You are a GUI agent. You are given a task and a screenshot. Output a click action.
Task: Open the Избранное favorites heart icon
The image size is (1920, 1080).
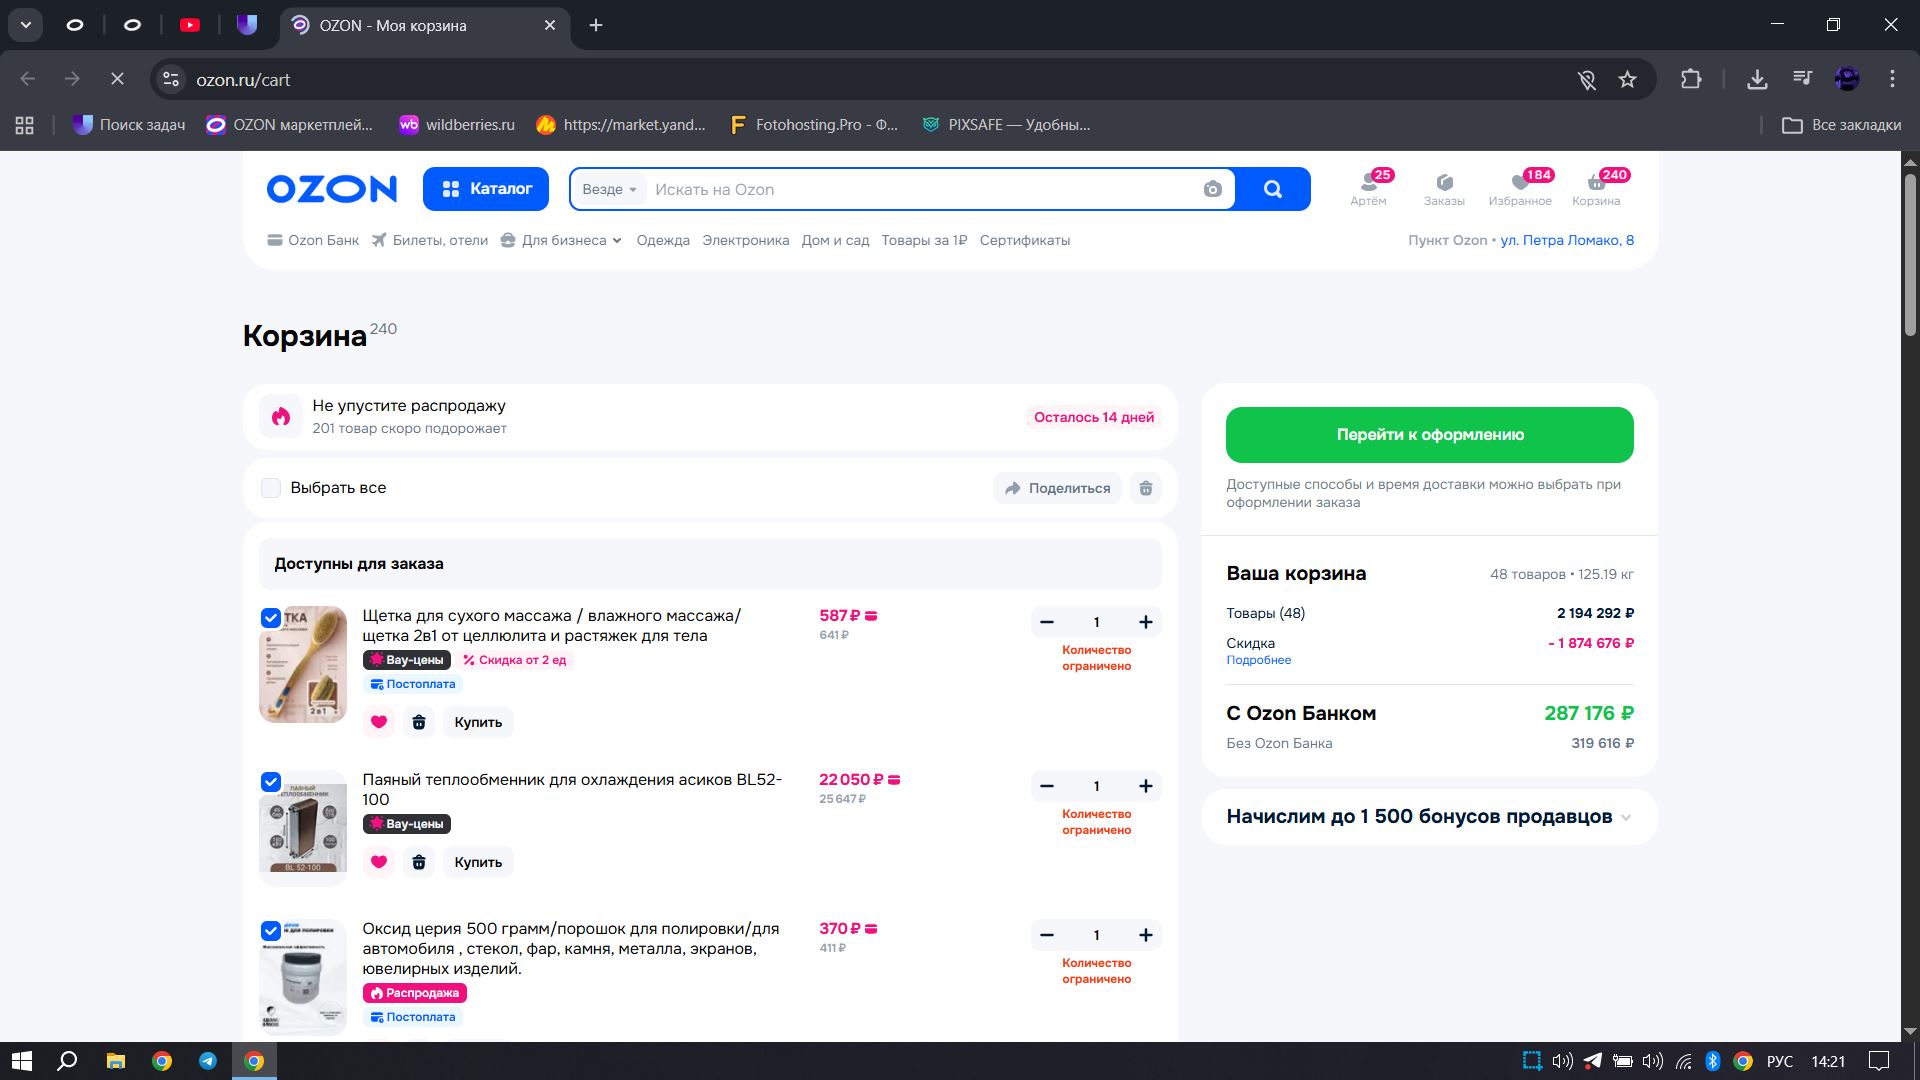1520,182
